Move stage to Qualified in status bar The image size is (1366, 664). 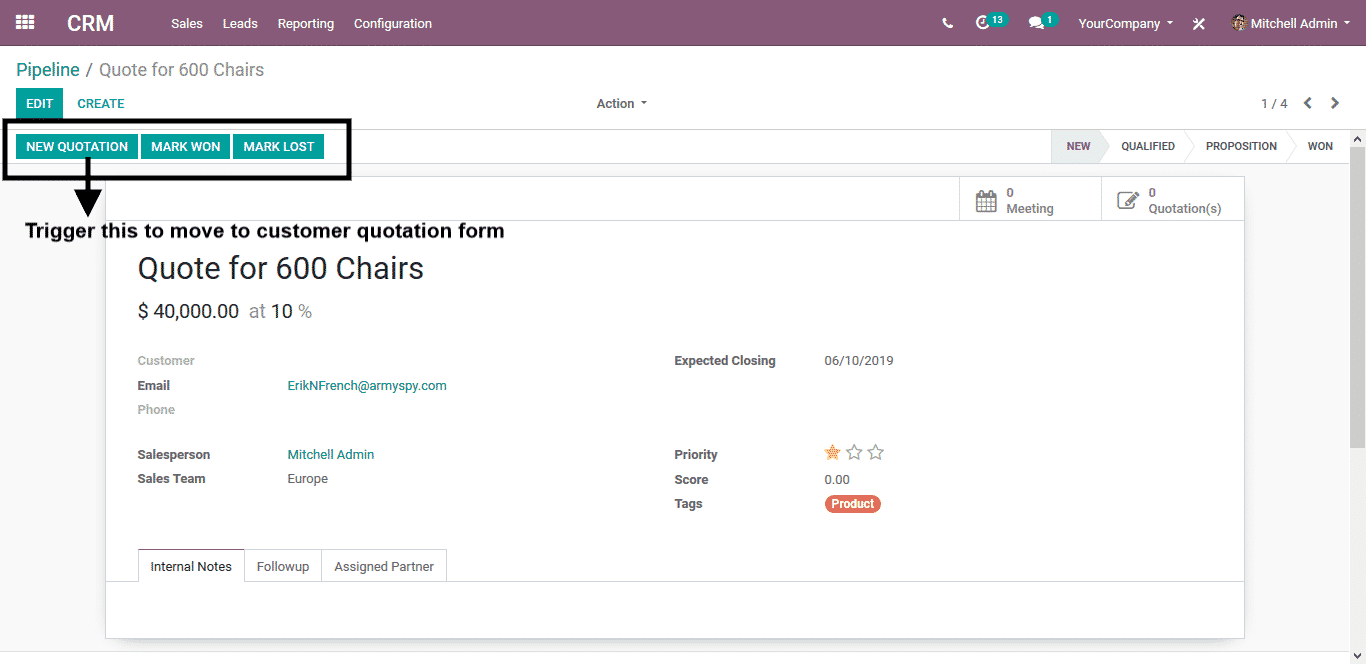[1147, 146]
